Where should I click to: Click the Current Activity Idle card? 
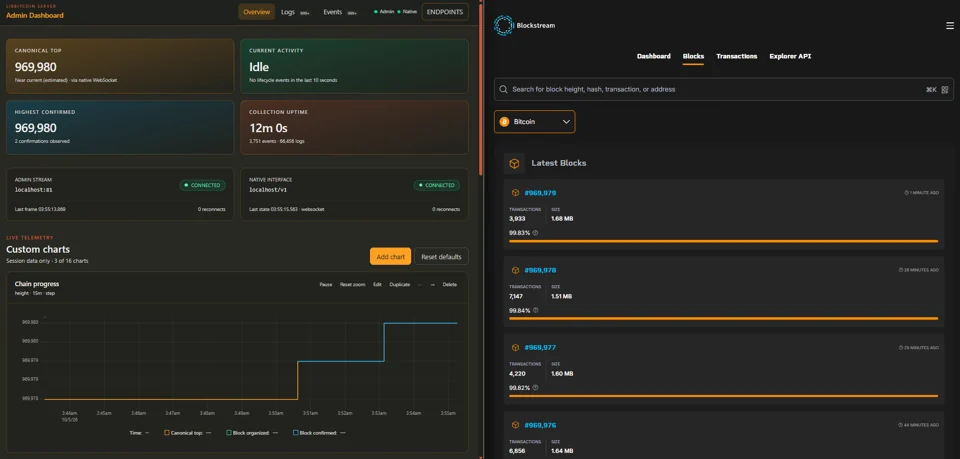(354, 65)
